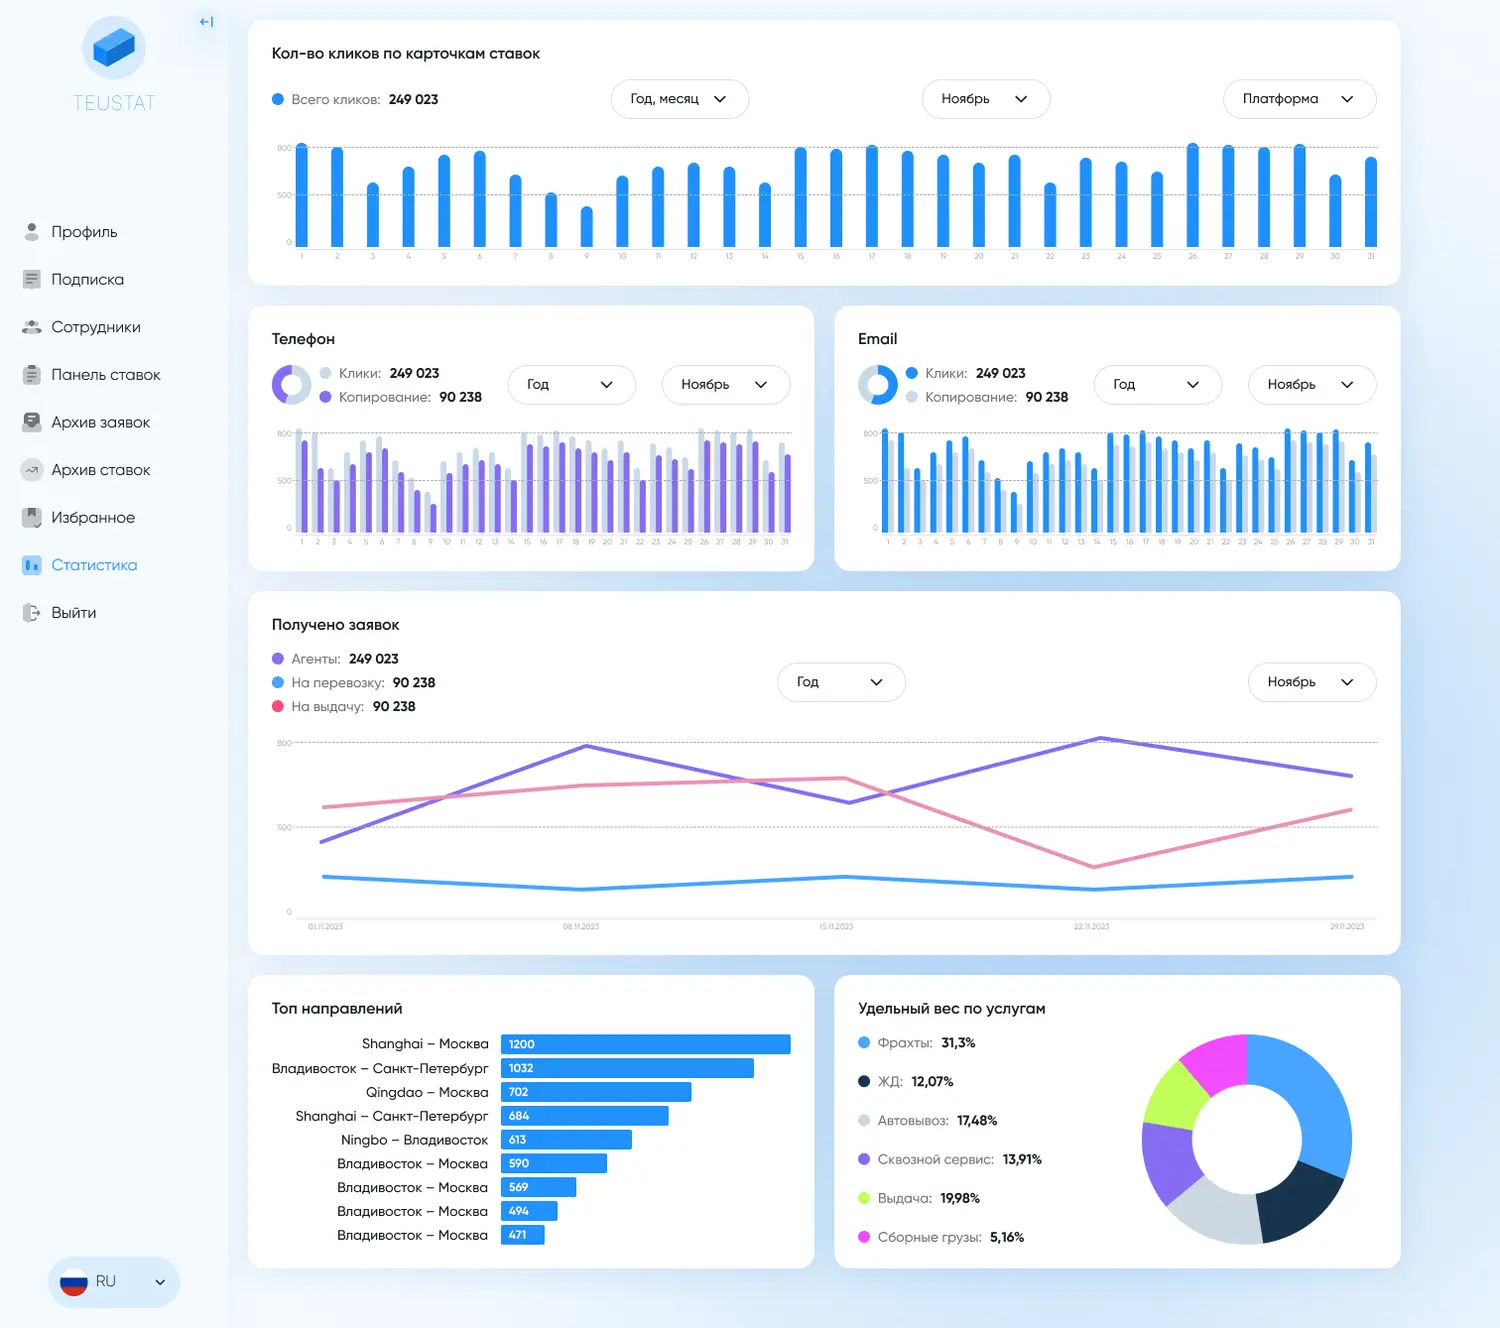This screenshot has width=1500, height=1328.
Task: Toggle the На выдачу legend dot
Action: pos(278,707)
